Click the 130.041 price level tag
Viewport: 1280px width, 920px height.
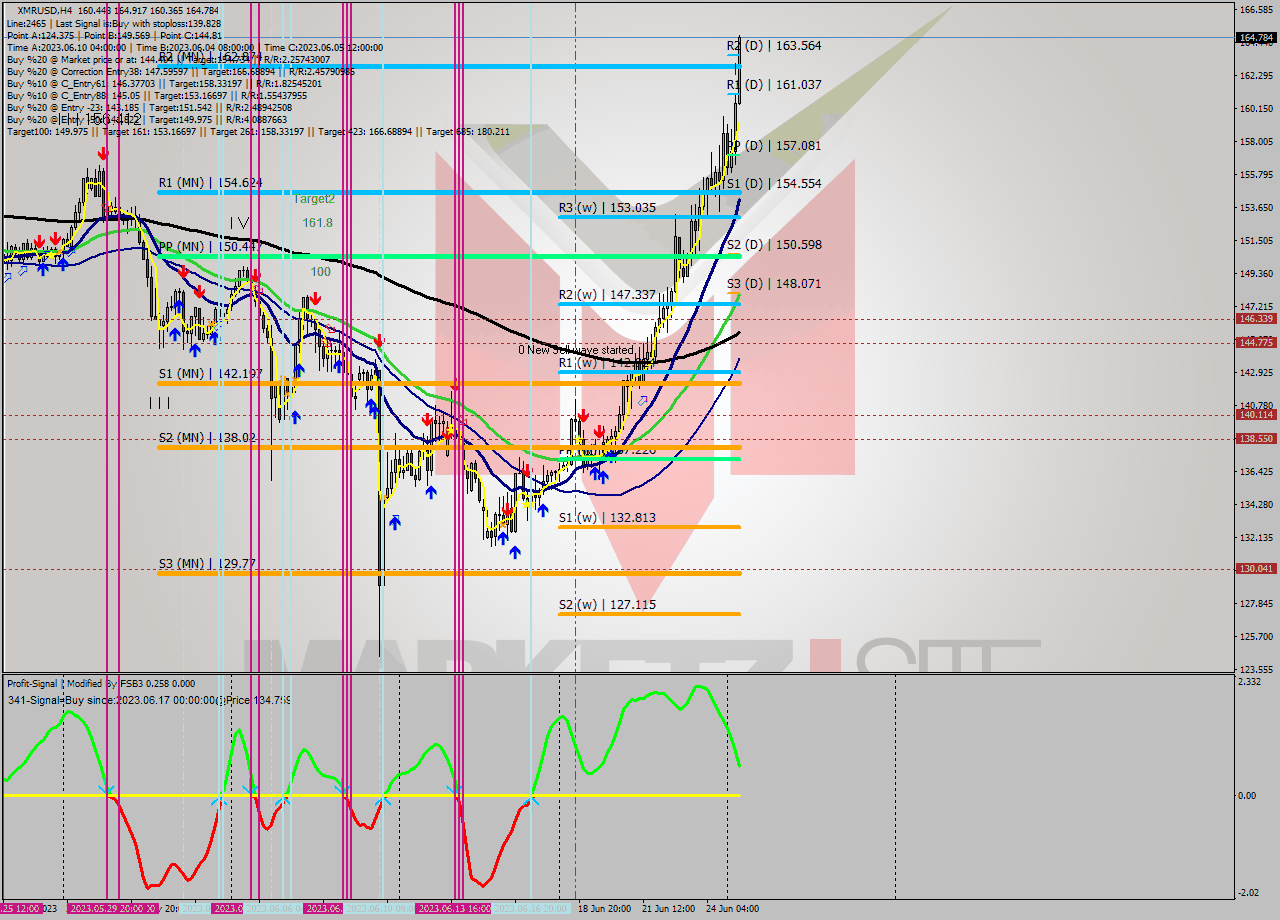coord(1256,568)
